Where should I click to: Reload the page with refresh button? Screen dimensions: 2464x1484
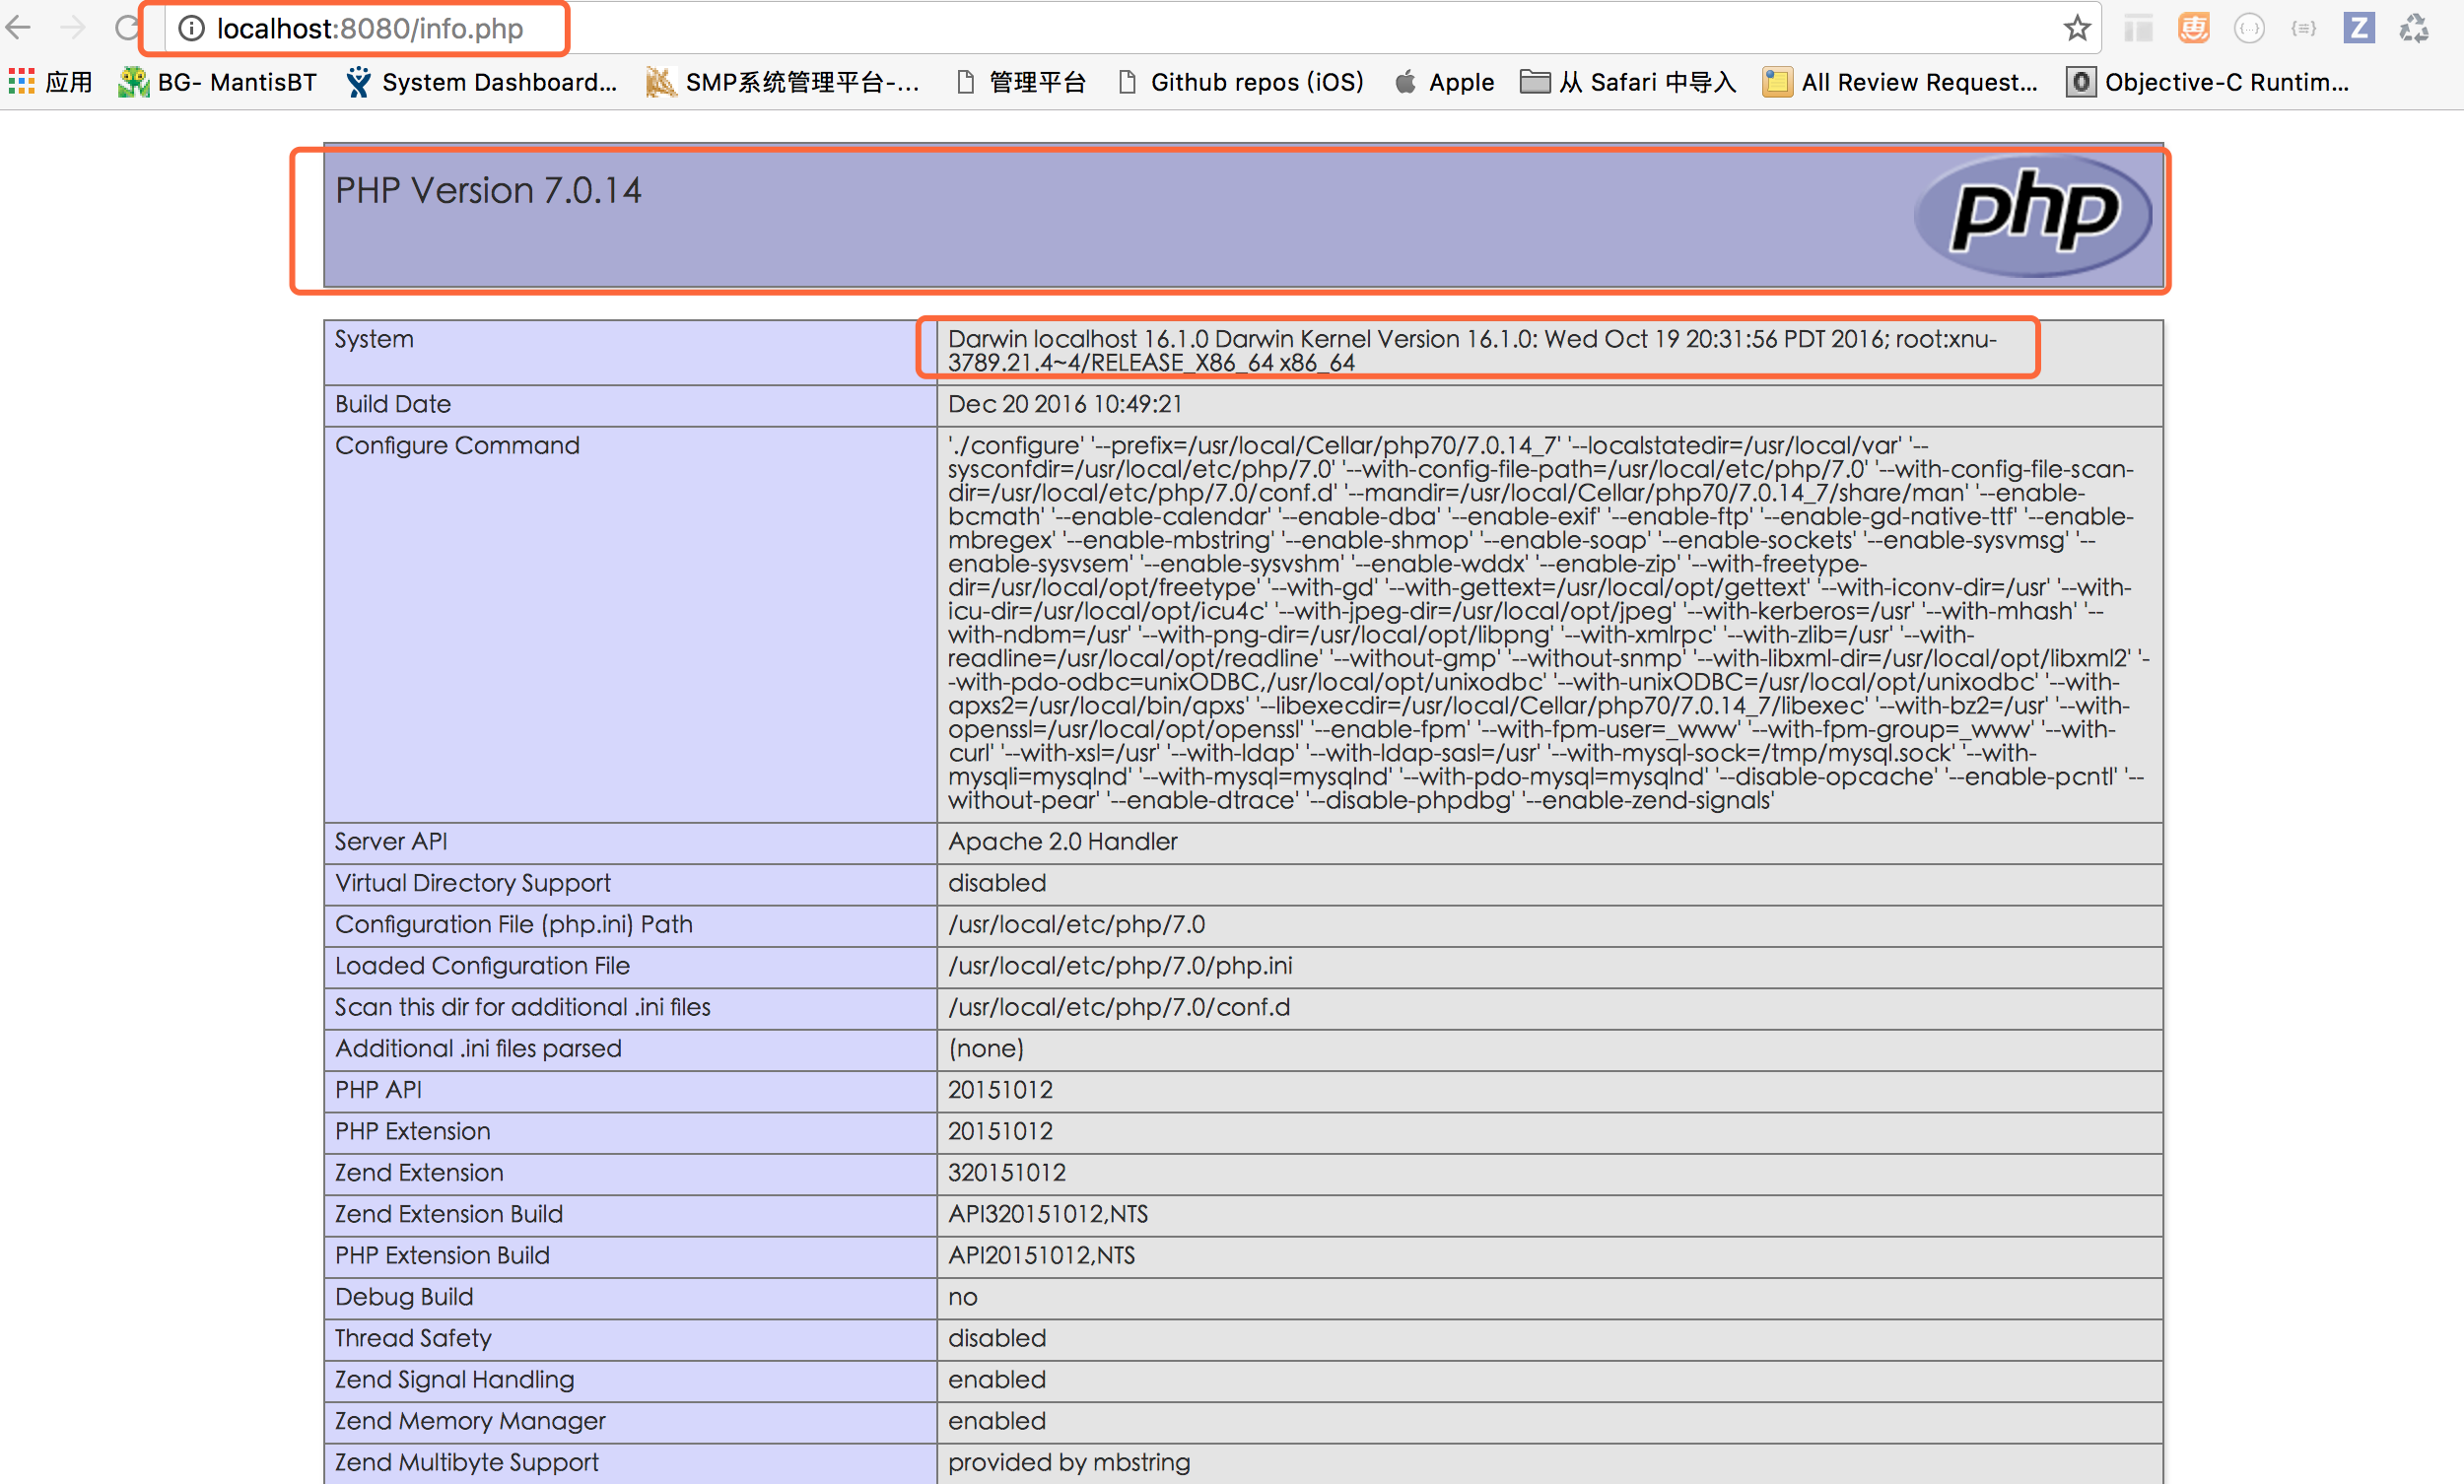pos(128,29)
